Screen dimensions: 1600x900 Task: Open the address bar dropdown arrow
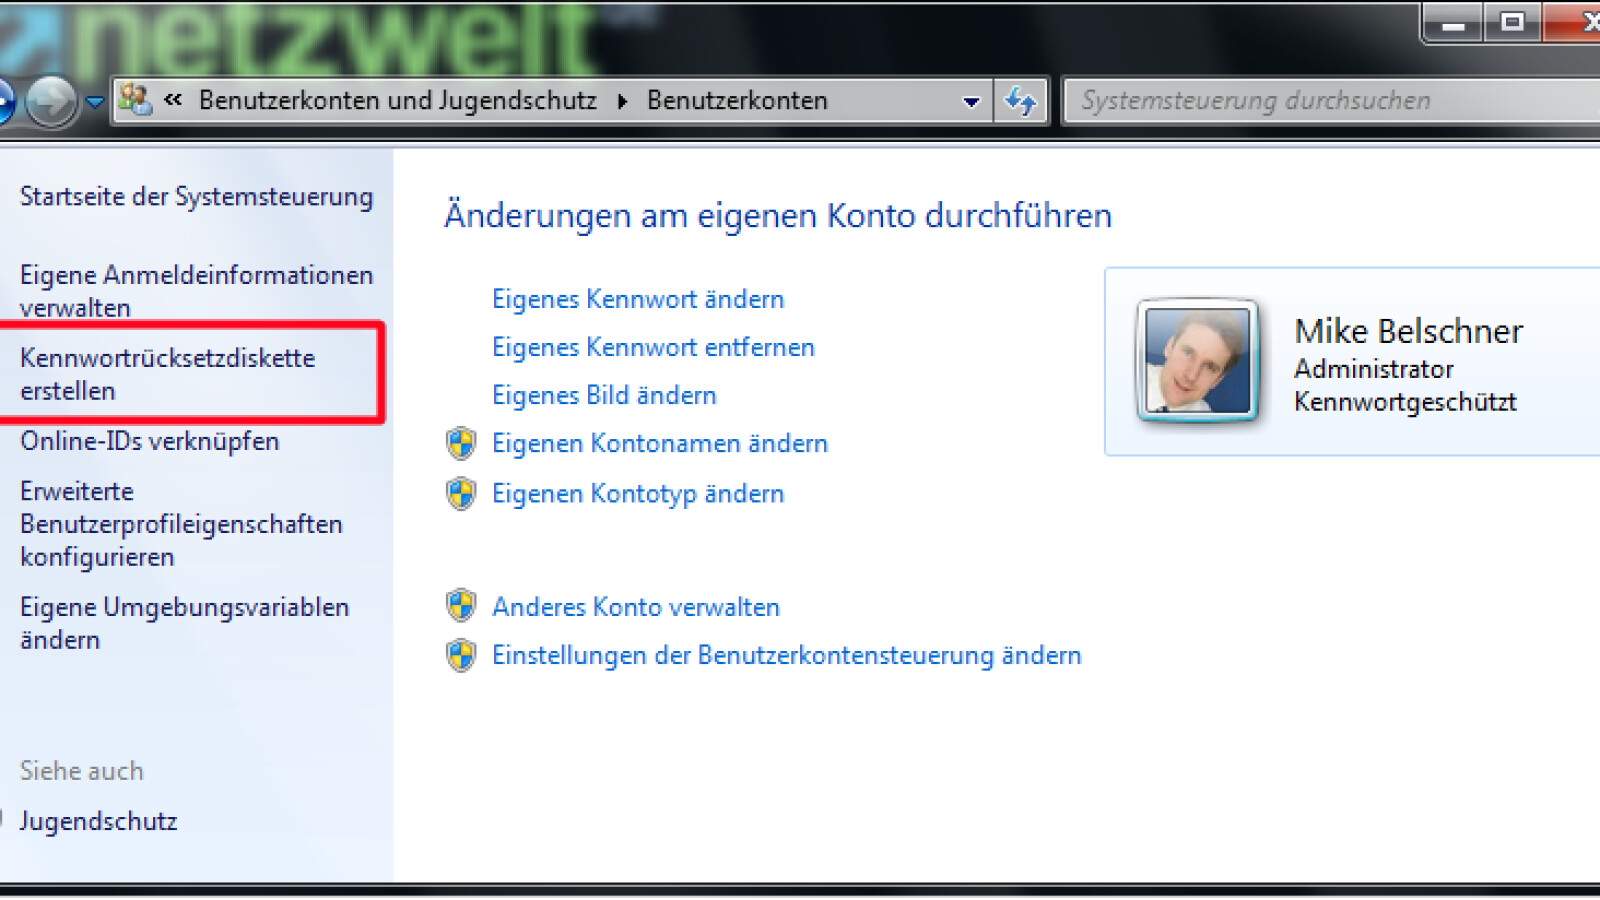tap(969, 100)
